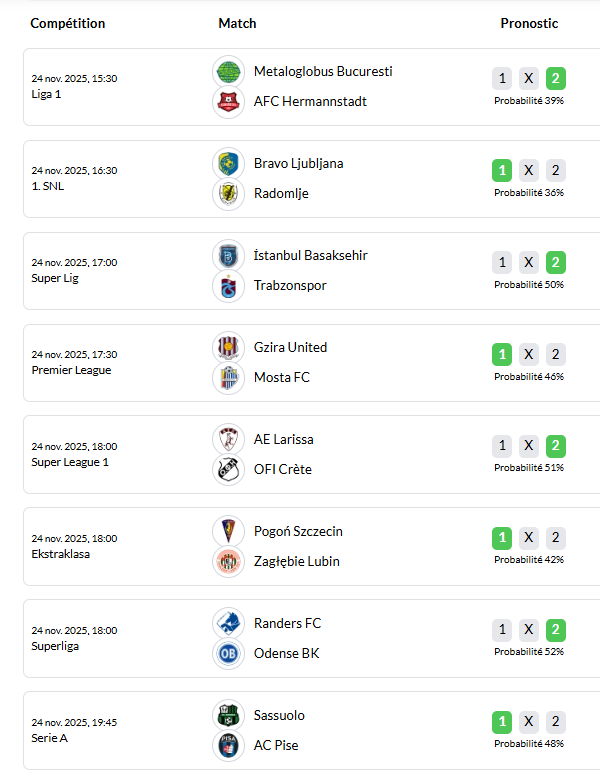The image size is (600, 780).
Task: Click the Odense BK logo
Action: (x=228, y=653)
